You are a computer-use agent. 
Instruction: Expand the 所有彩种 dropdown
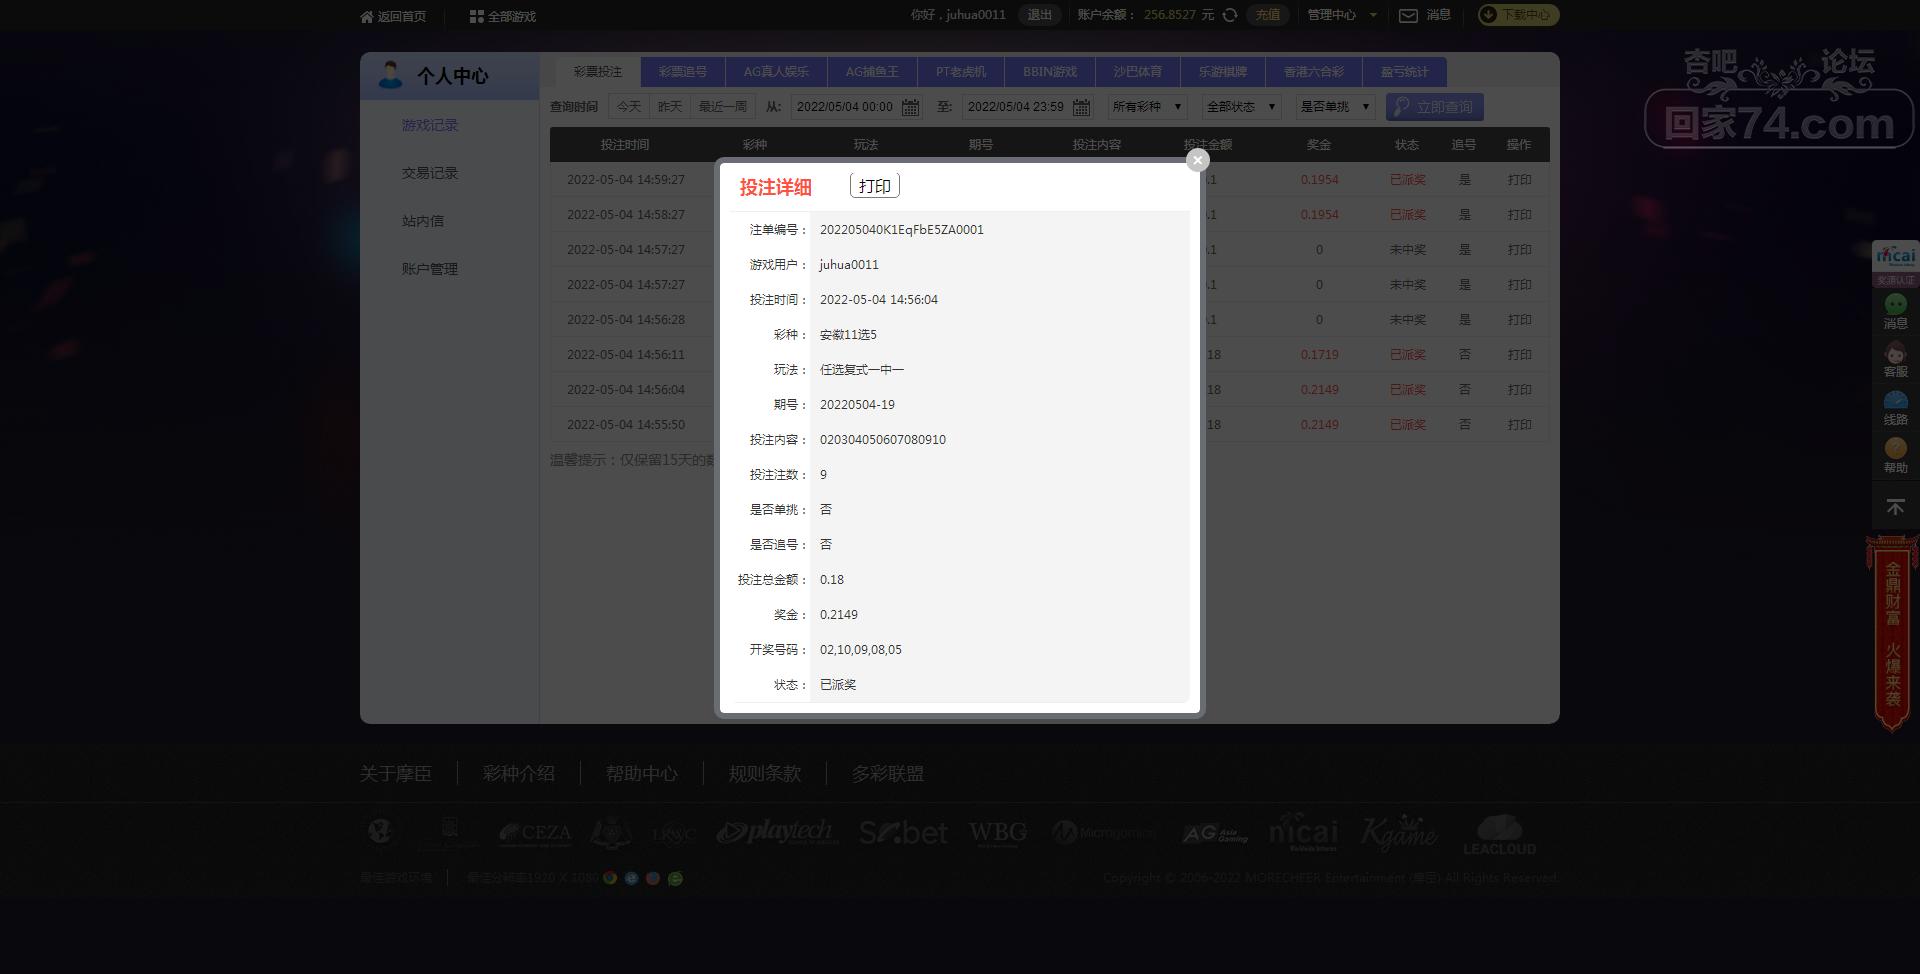(1147, 107)
